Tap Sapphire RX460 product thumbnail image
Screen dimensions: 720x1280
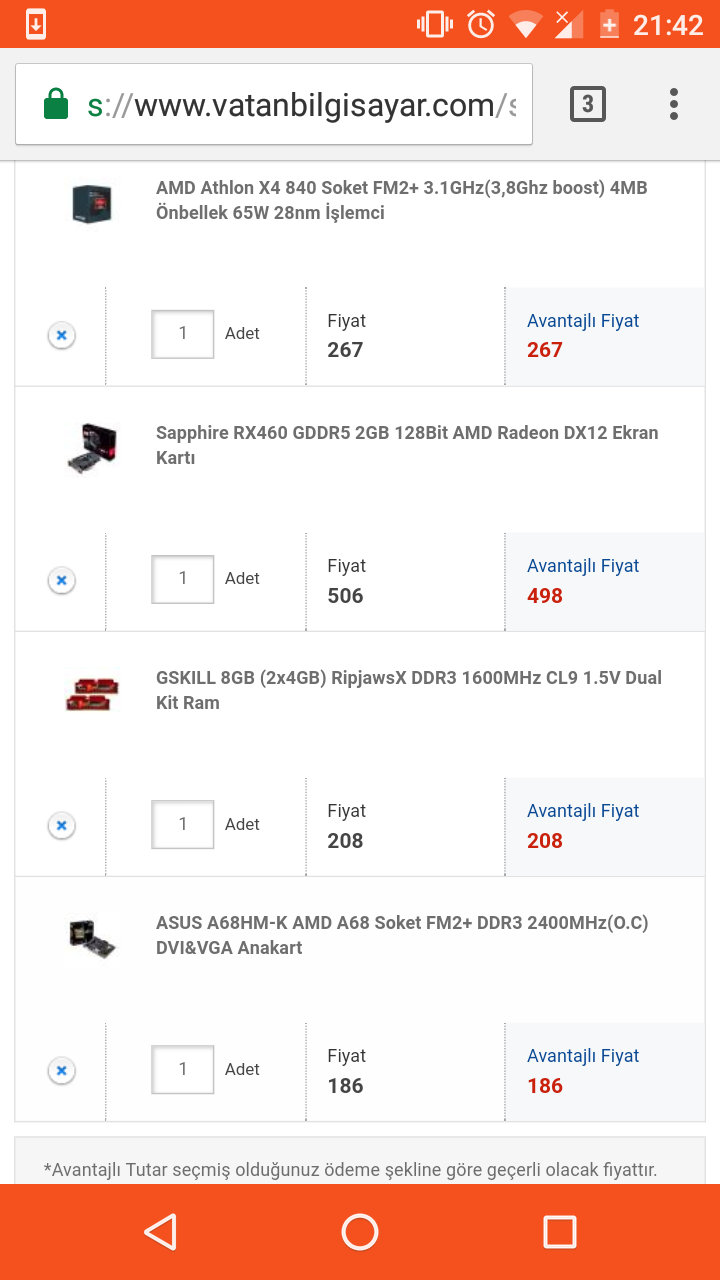click(x=91, y=447)
